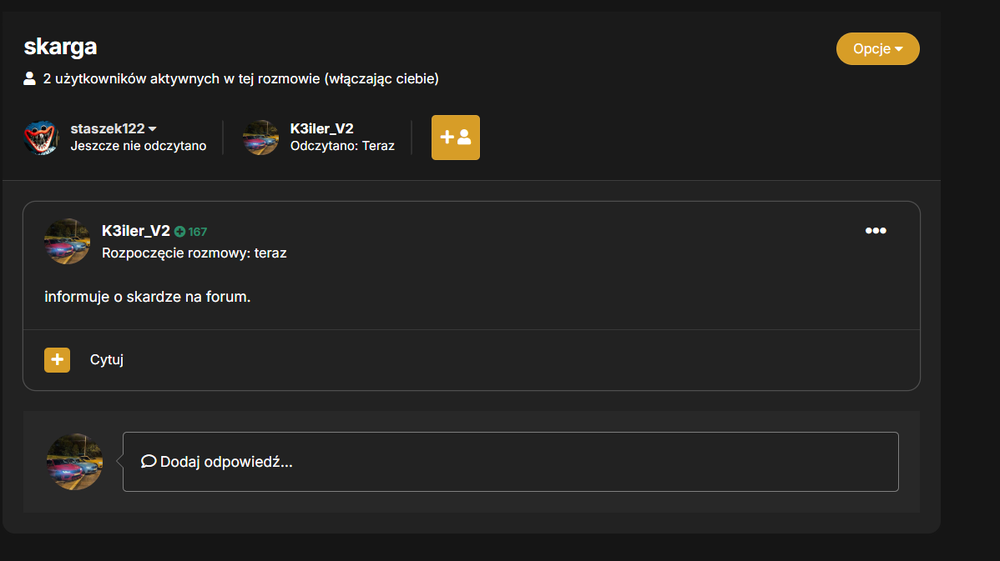
Task: Open K3iler_V2 avatar in participants list
Action: 261,137
